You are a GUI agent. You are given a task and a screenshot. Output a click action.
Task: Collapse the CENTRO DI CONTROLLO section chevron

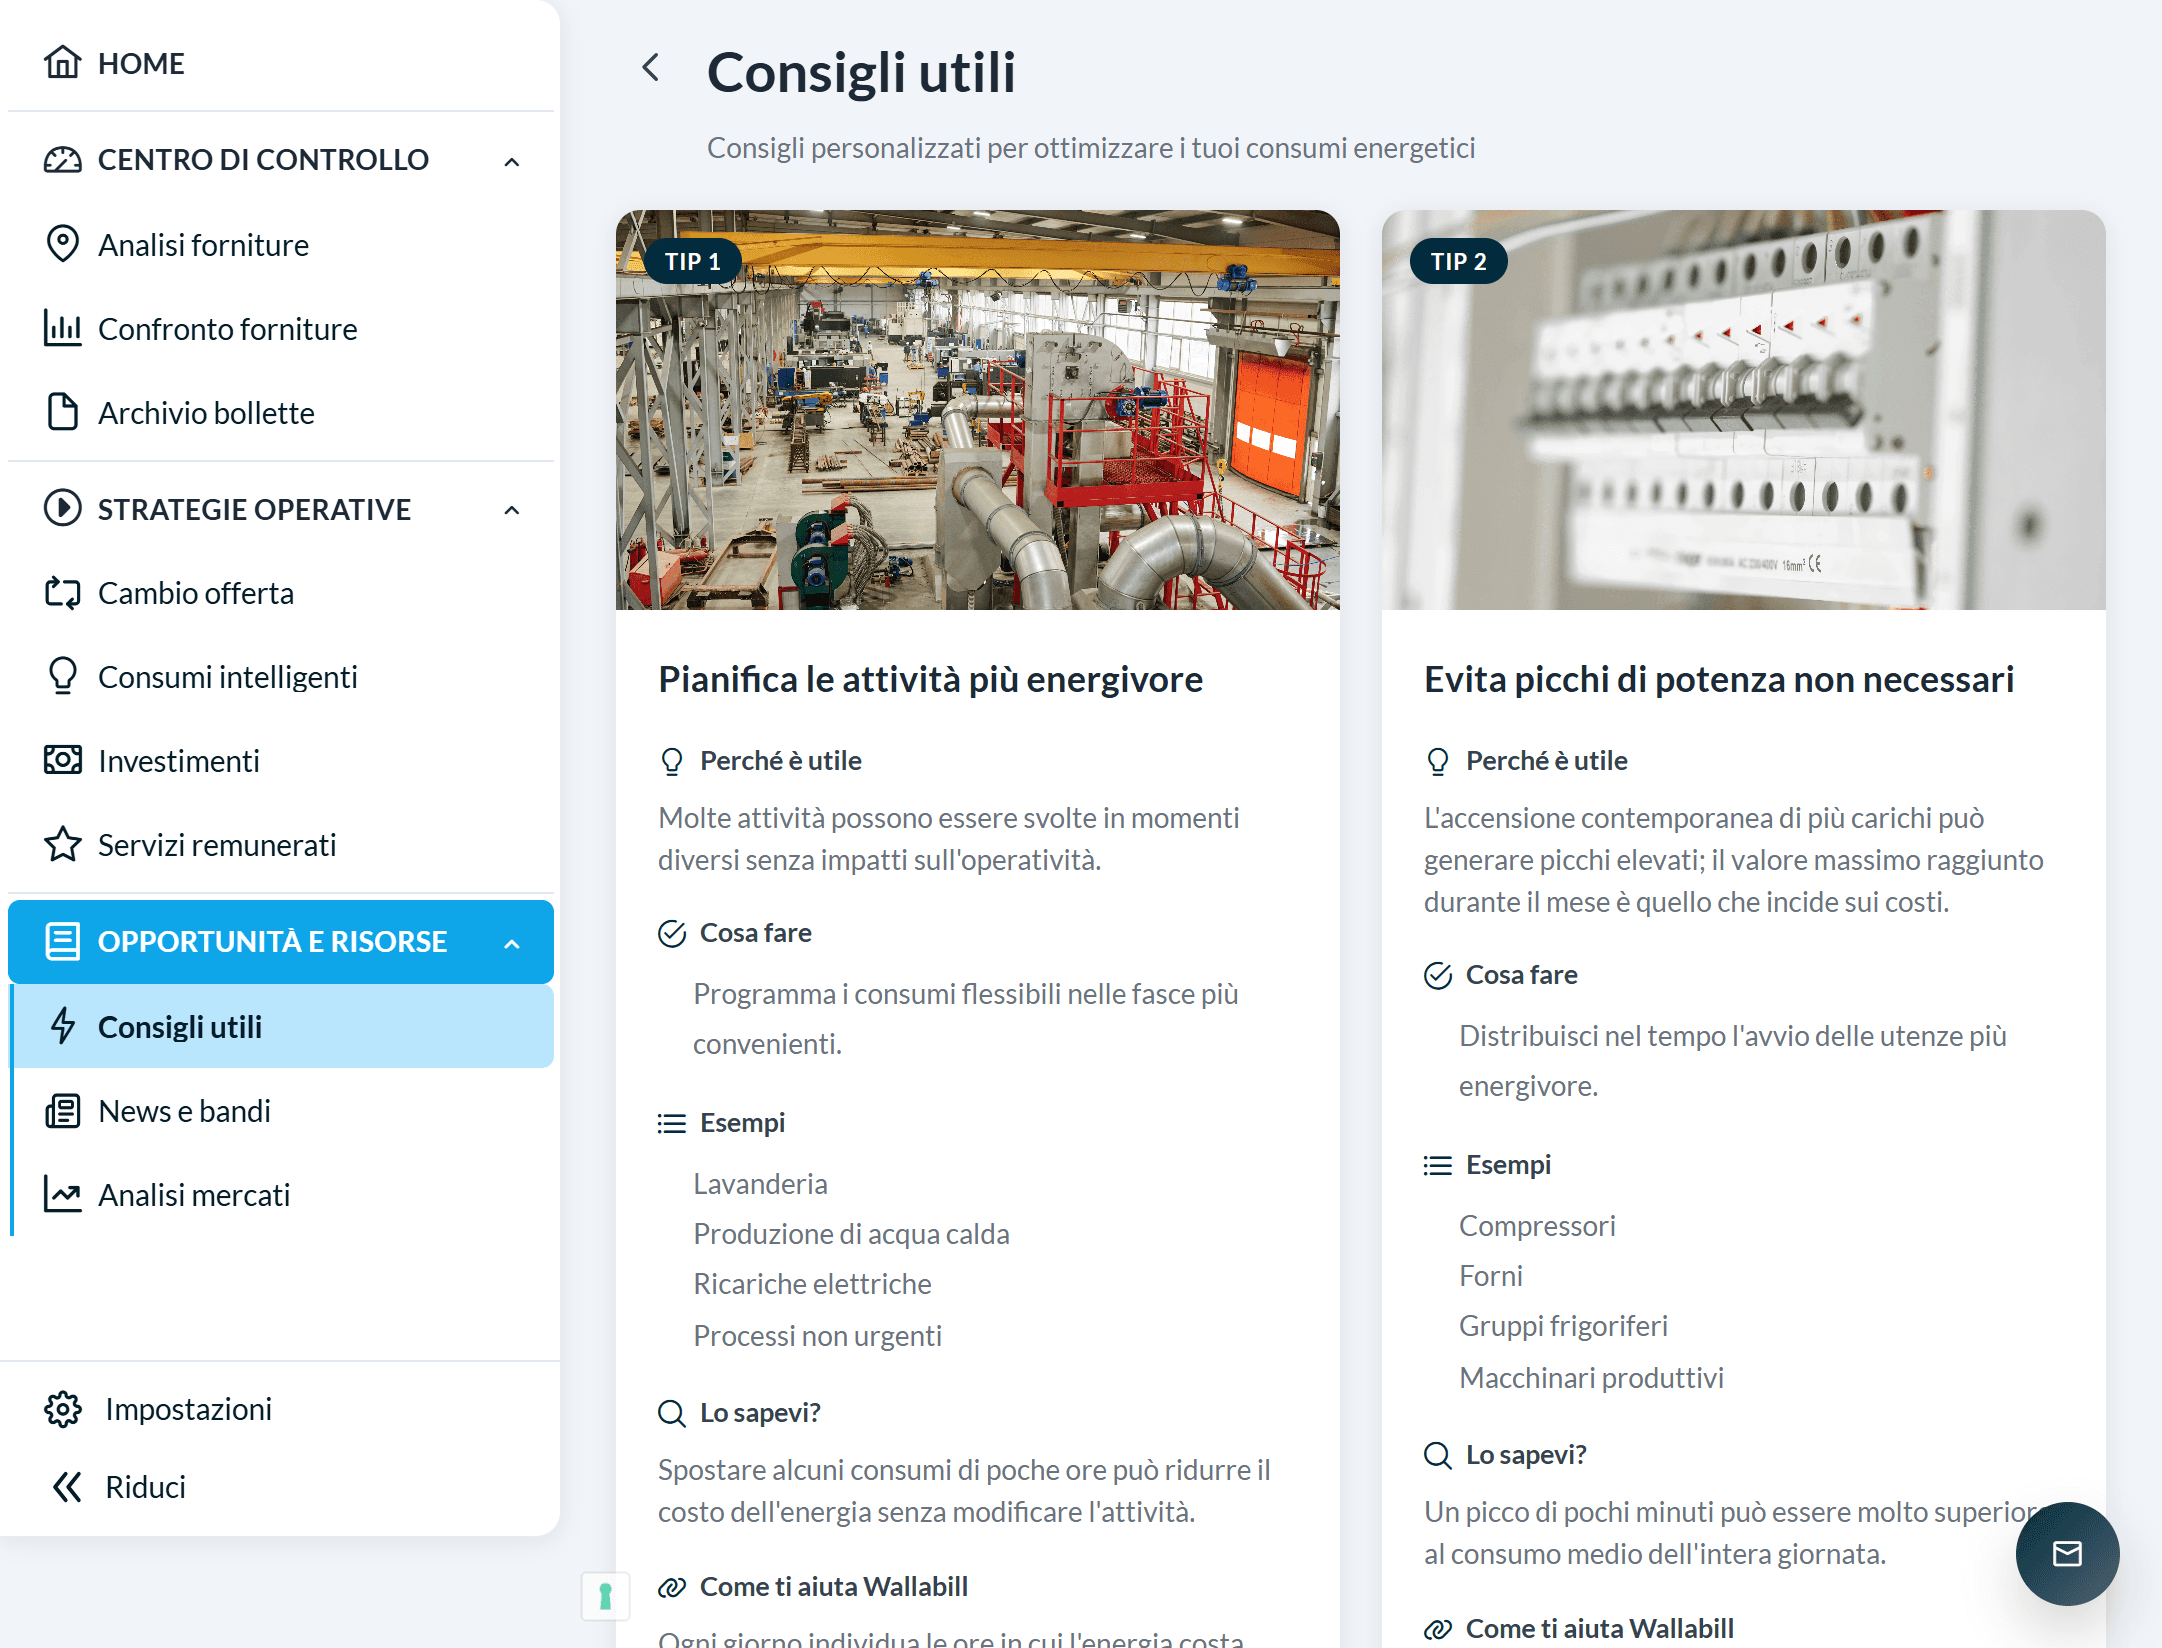[512, 161]
